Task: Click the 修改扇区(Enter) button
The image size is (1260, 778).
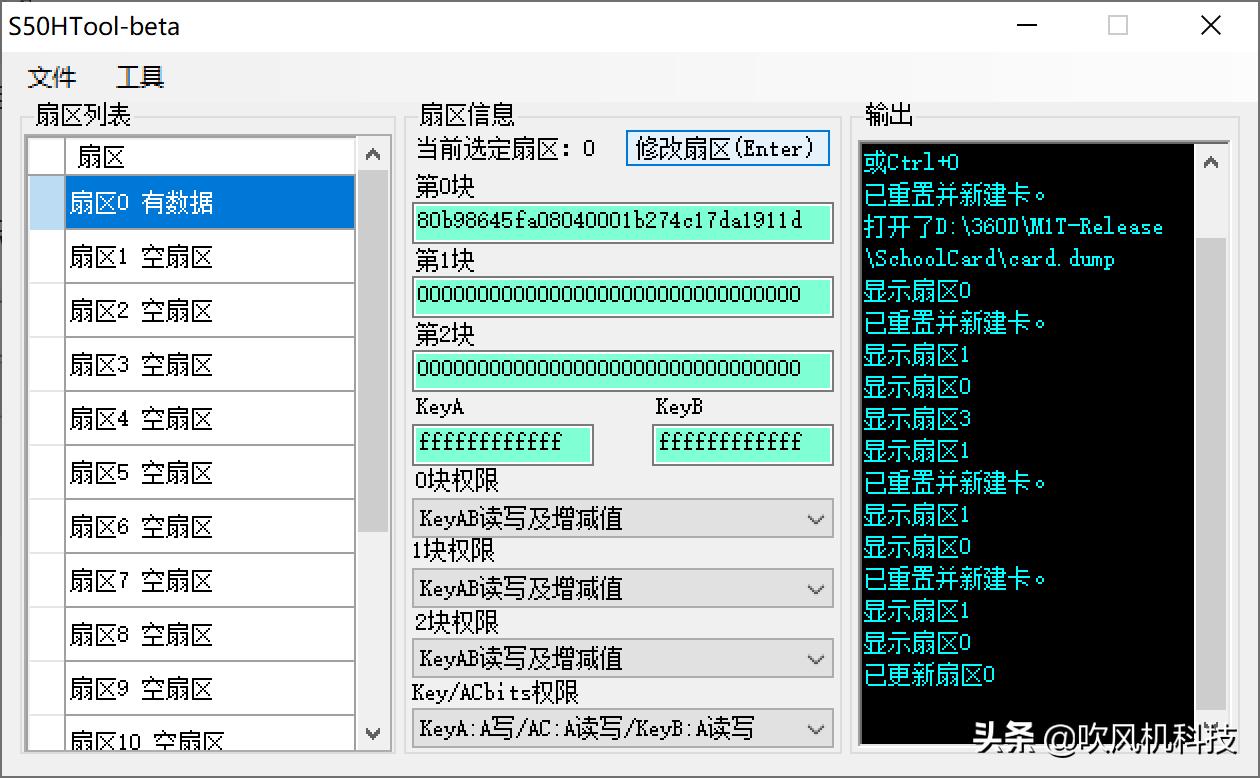Action: (x=727, y=148)
